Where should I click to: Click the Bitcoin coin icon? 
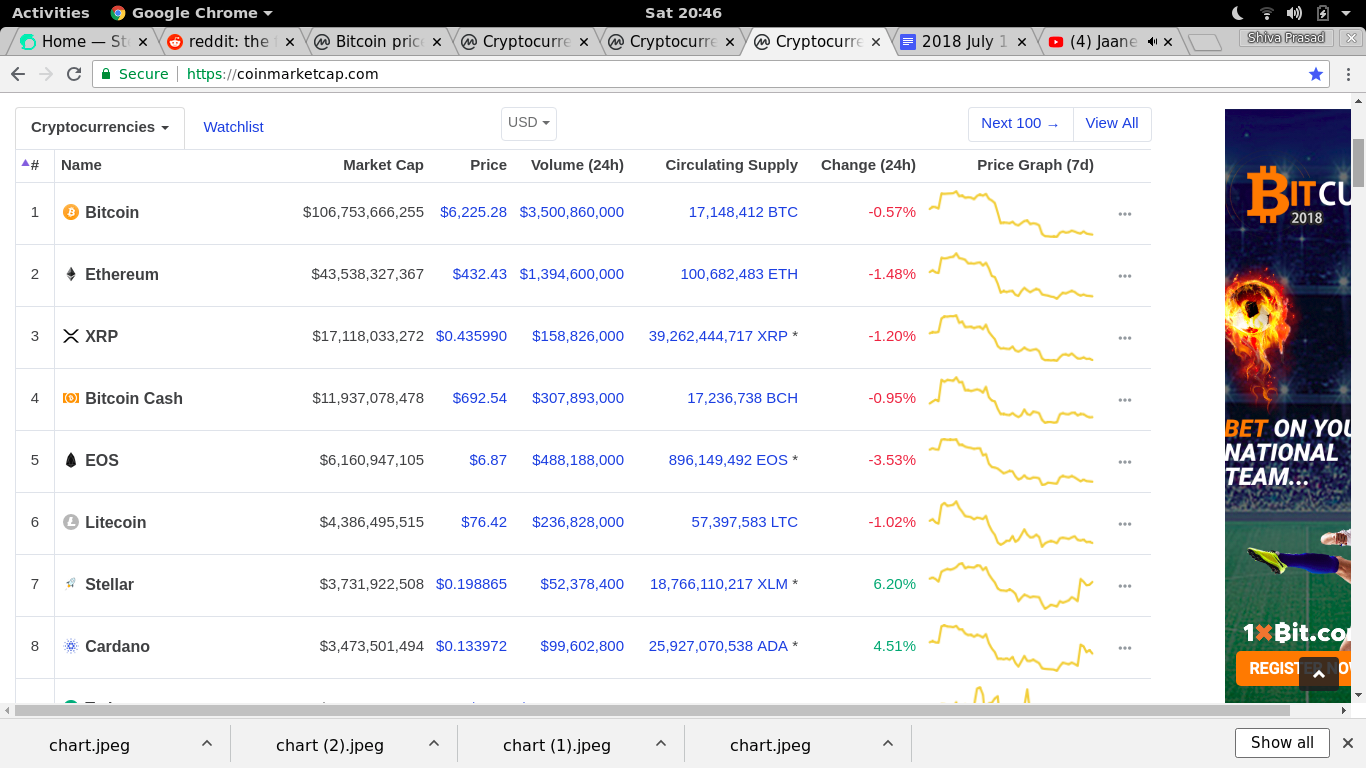[x=71, y=212]
